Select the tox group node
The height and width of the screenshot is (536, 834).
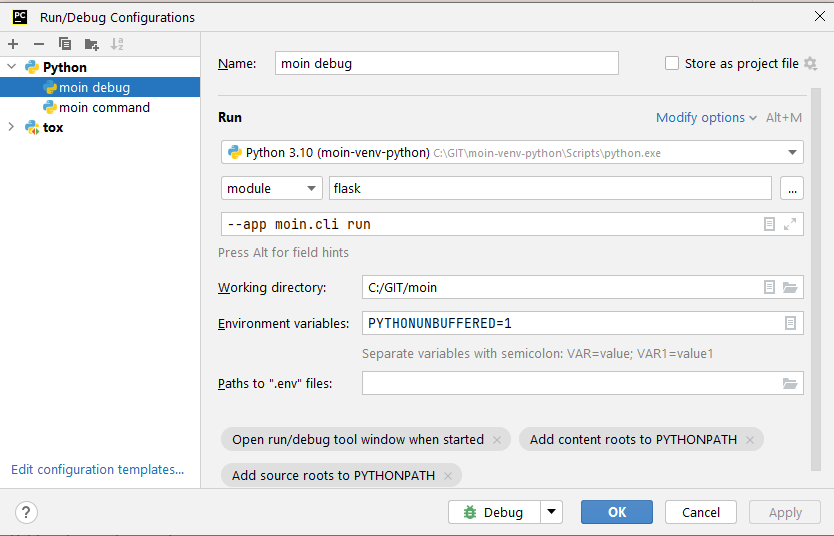(53, 128)
